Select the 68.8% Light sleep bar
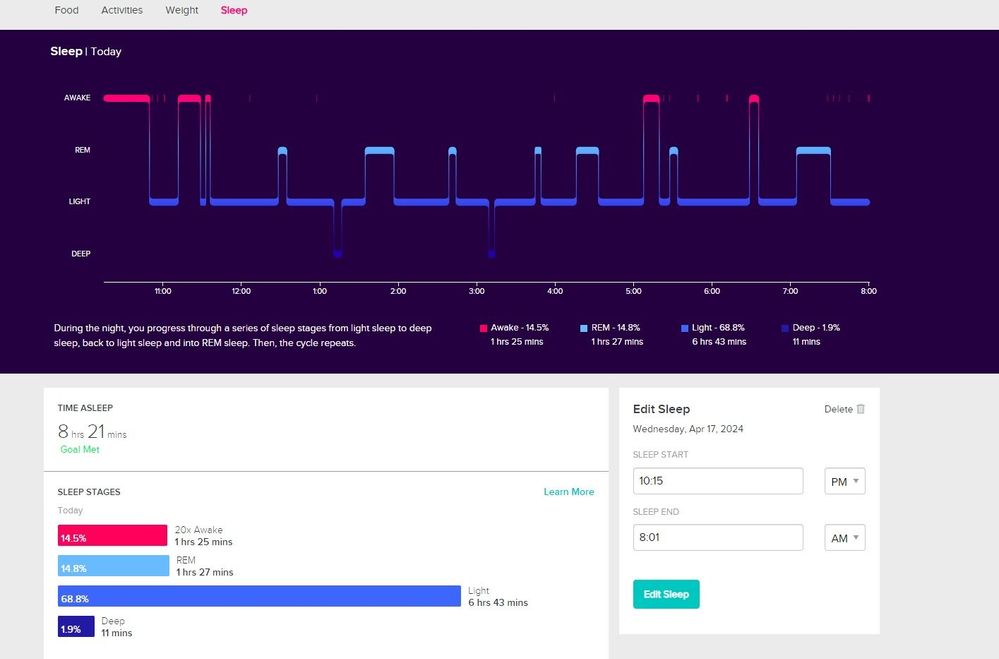The height and width of the screenshot is (659, 999). [x=259, y=597]
